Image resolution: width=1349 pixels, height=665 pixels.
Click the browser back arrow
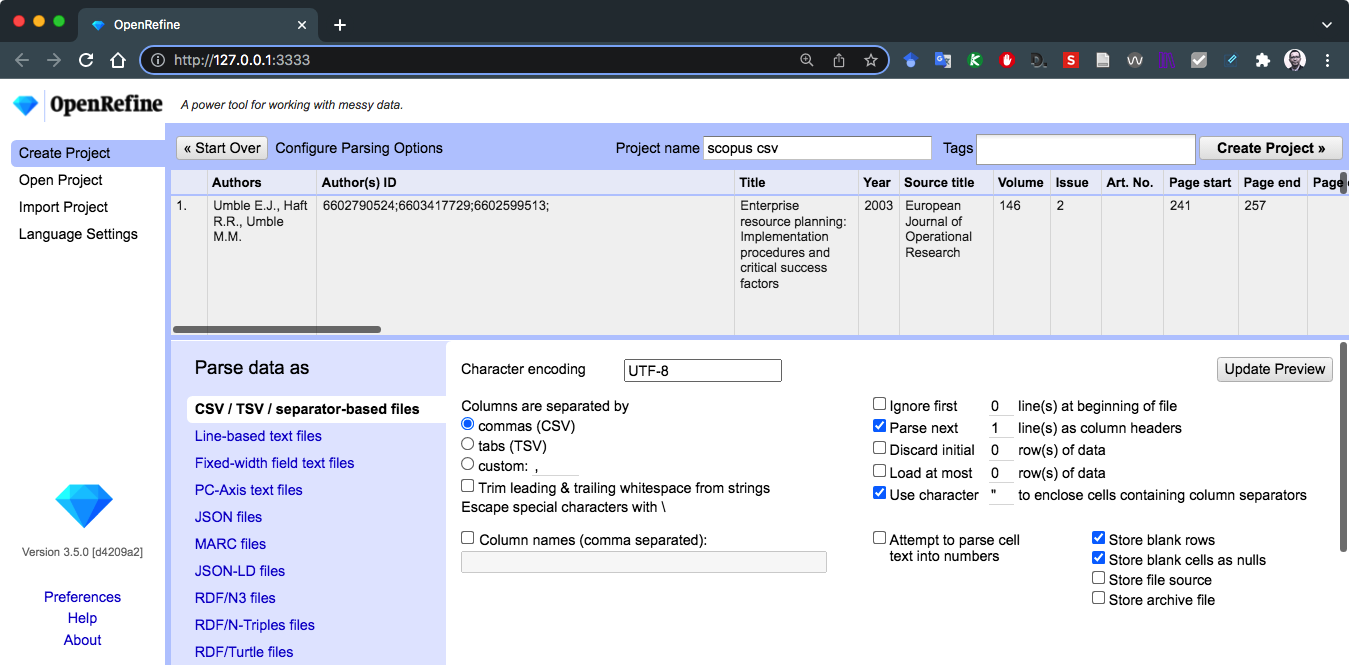[22, 60]
